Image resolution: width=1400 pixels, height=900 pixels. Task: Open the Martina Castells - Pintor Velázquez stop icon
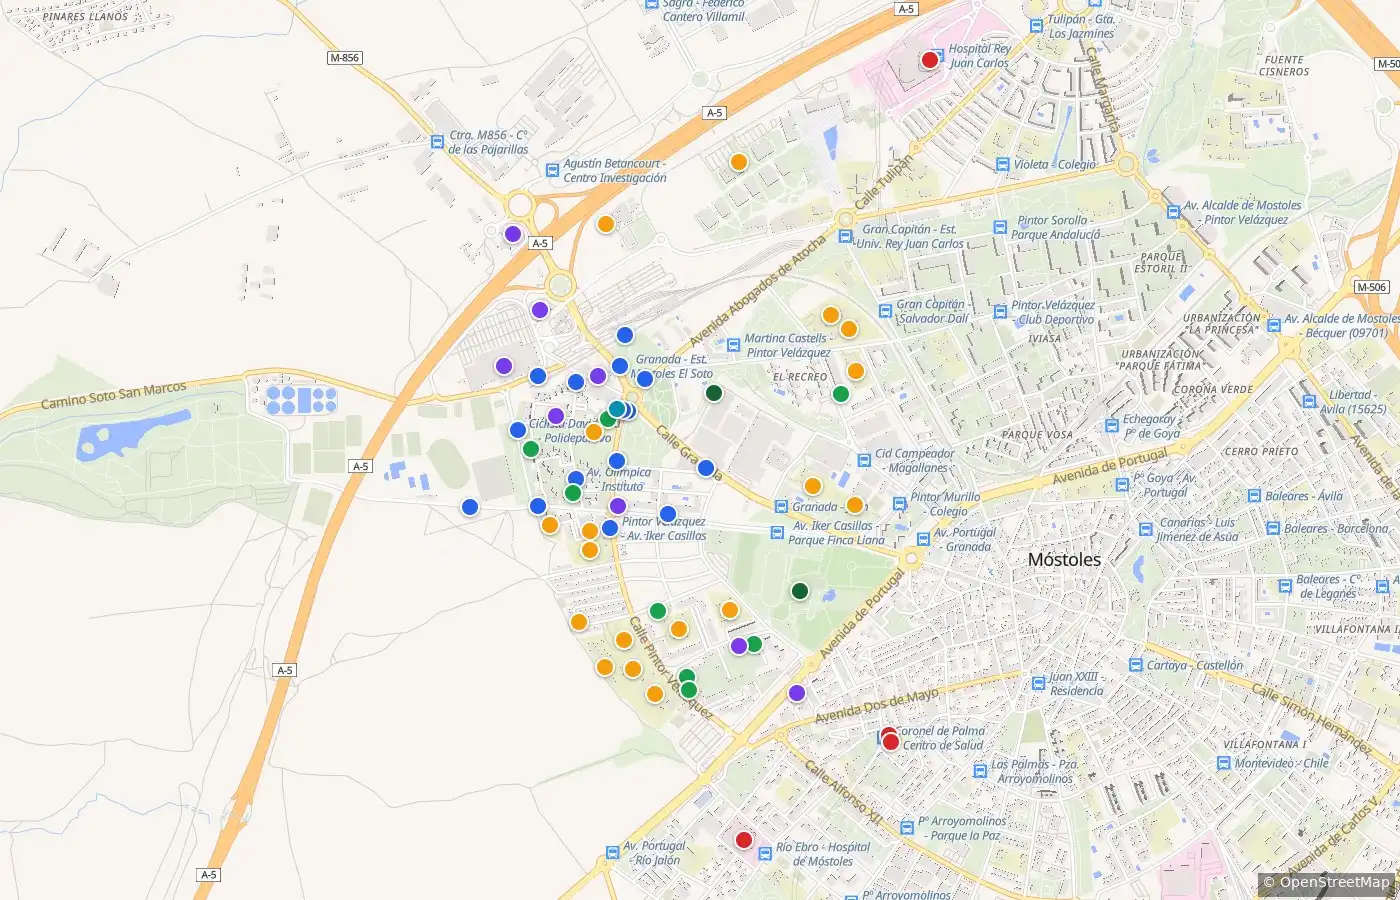tap(733, 345)
